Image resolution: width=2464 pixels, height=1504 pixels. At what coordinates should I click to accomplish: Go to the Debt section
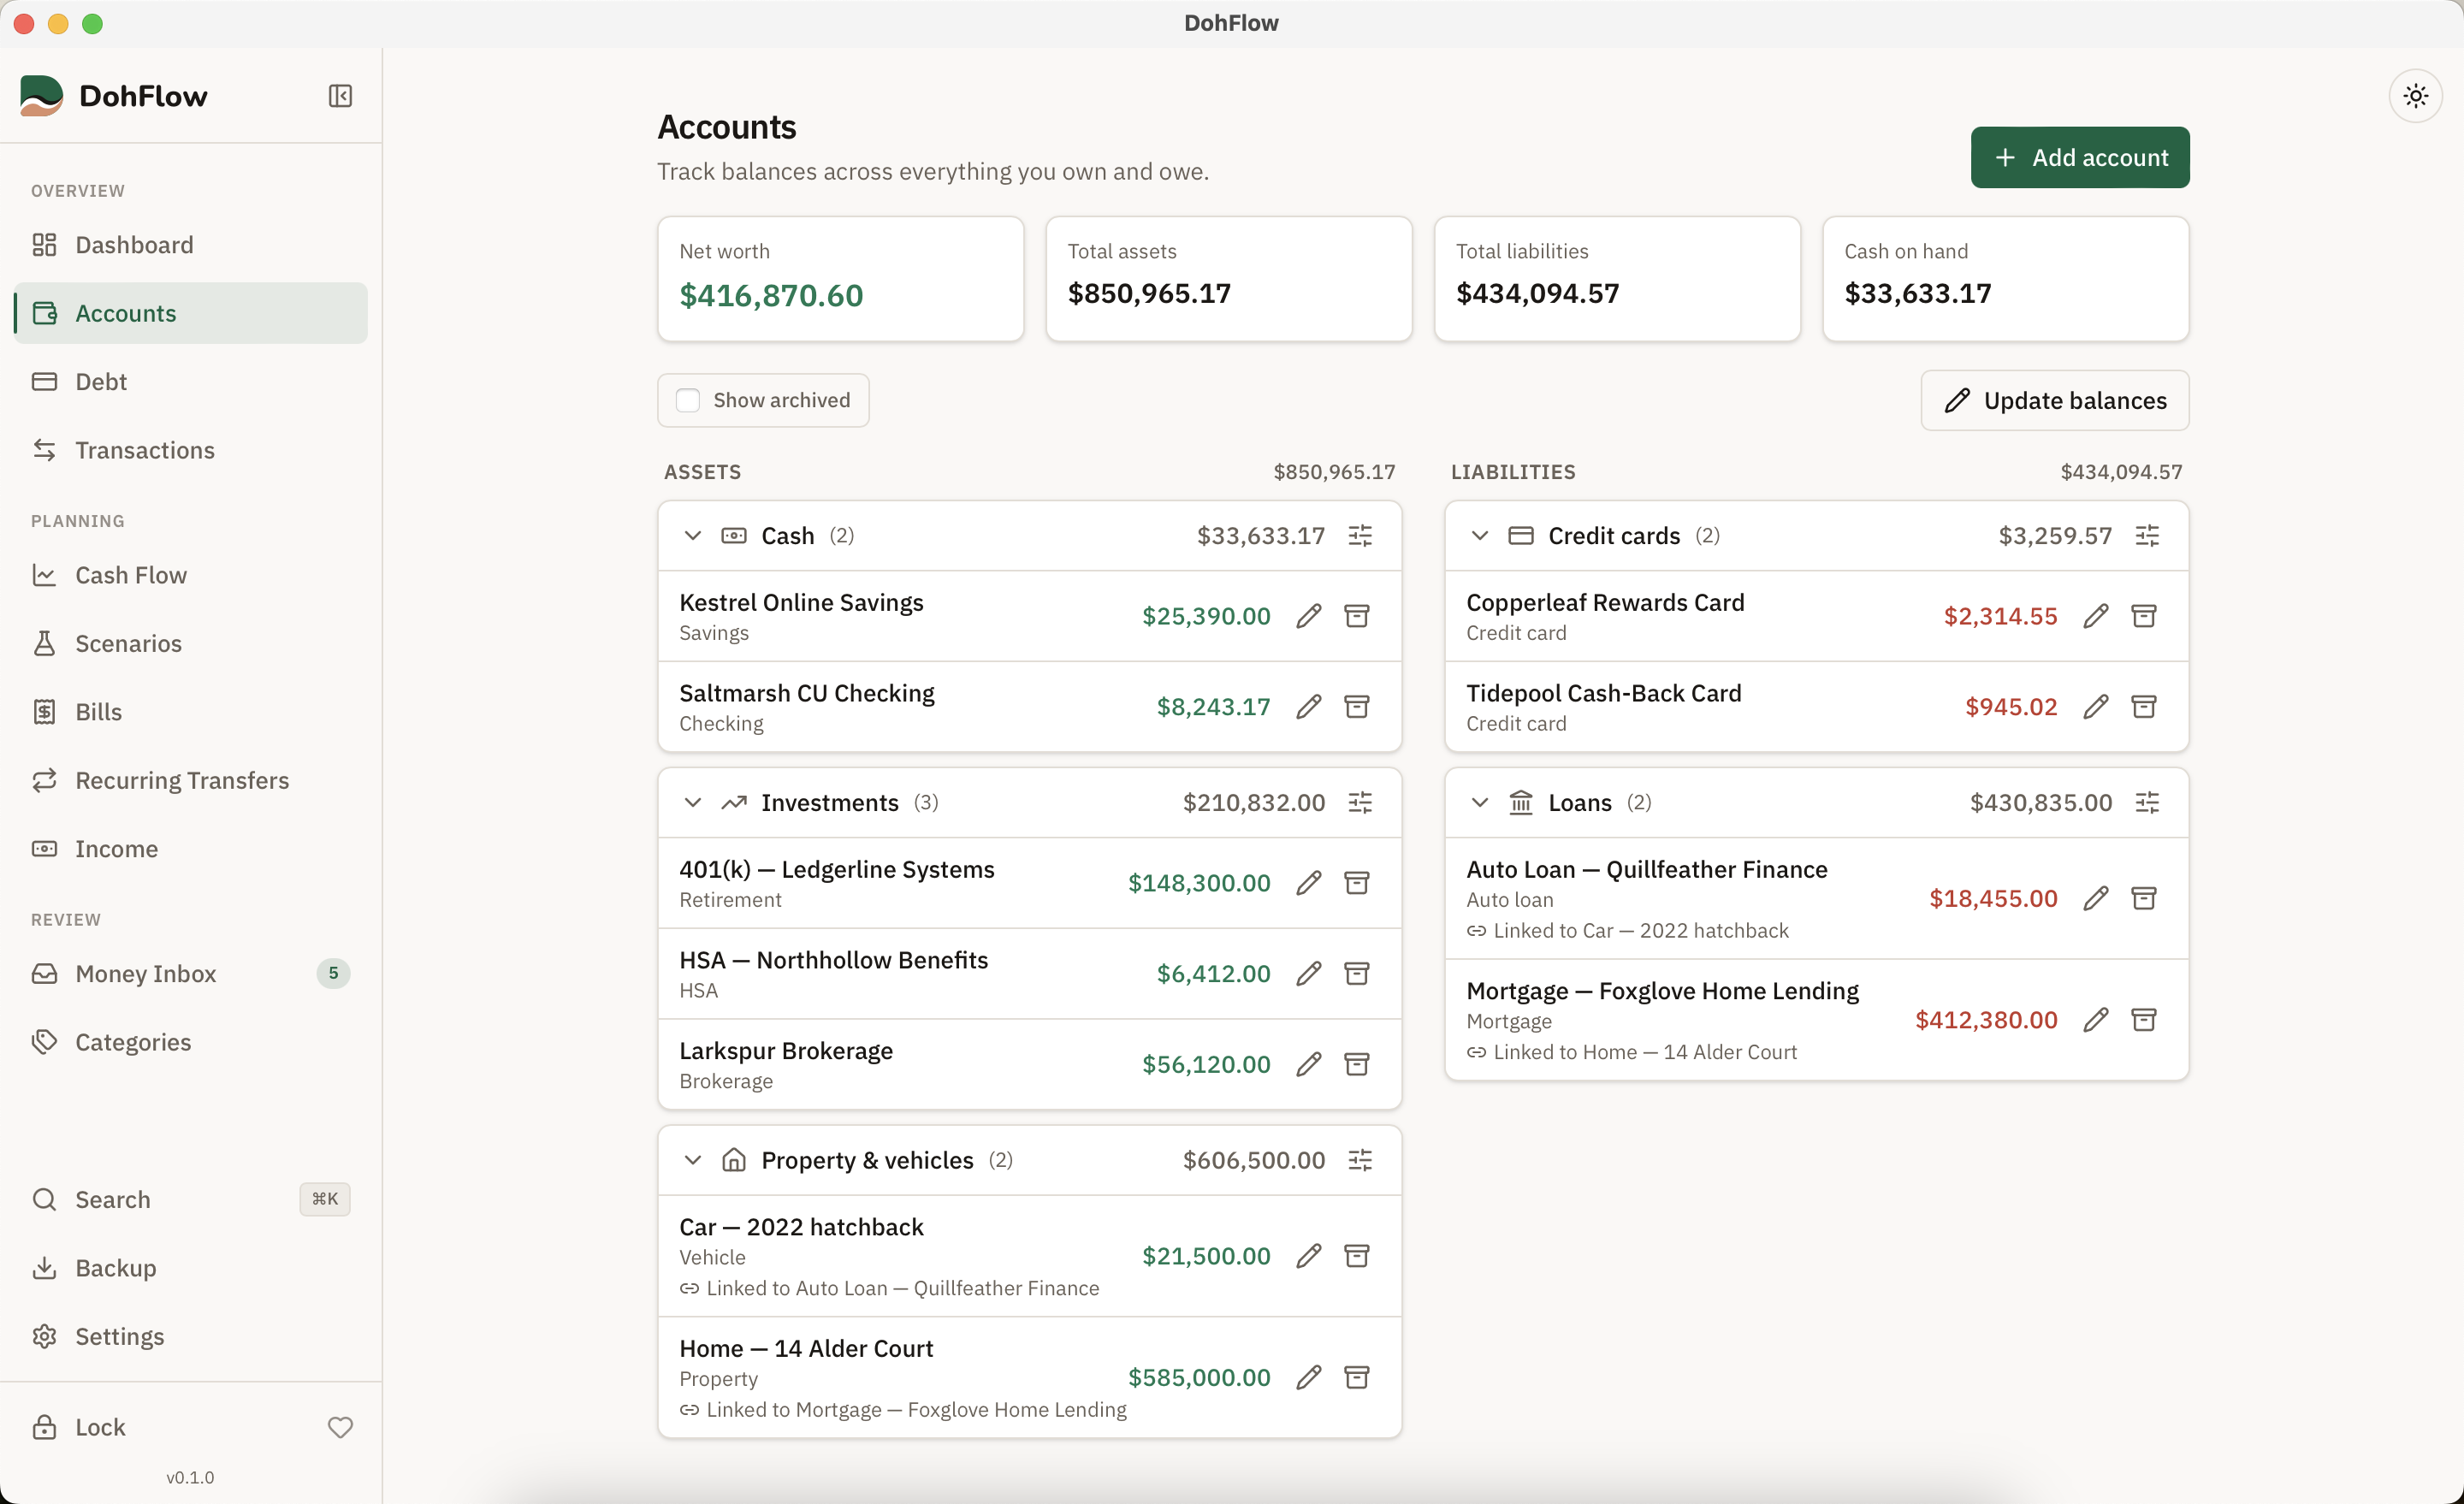click(191, 382)
